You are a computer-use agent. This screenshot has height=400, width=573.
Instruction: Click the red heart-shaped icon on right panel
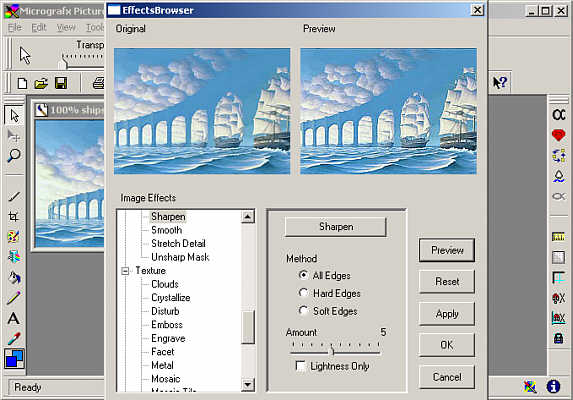point(558,136)
